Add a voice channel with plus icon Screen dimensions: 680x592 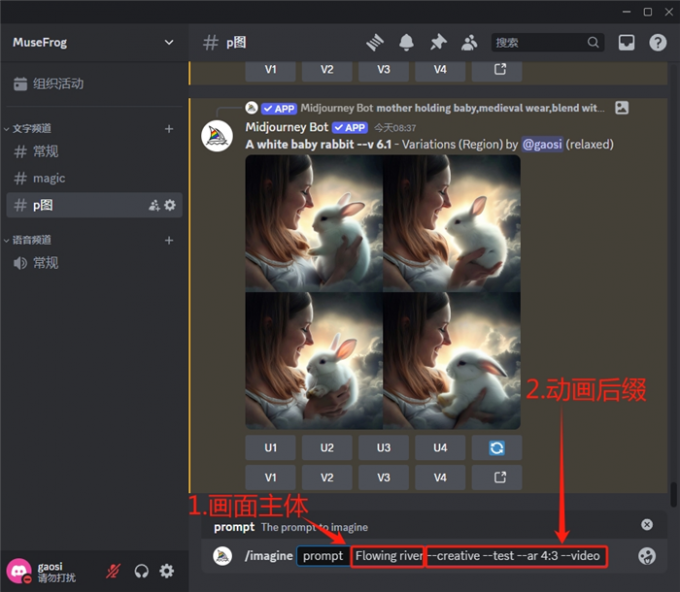coord(169,240)
